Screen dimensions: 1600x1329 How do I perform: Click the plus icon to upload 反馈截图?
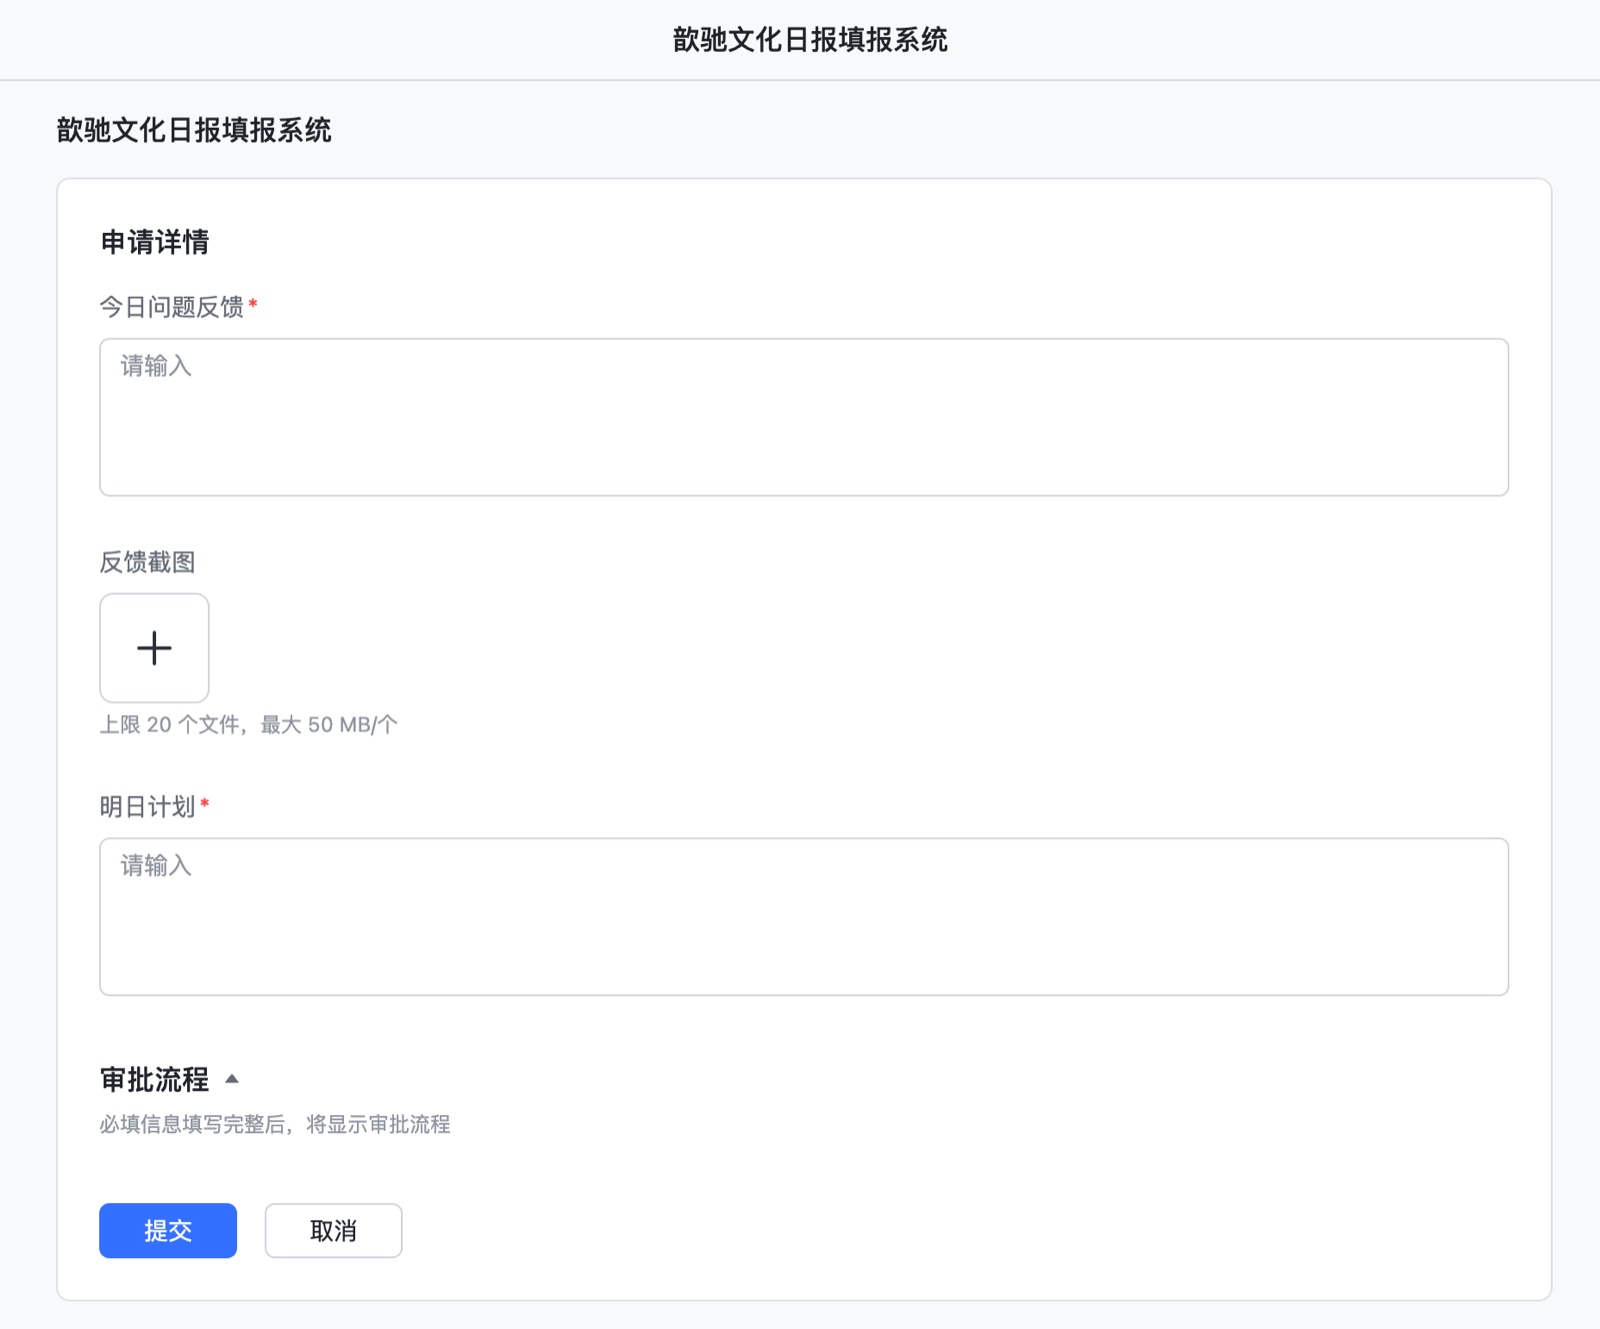point(154,648)
